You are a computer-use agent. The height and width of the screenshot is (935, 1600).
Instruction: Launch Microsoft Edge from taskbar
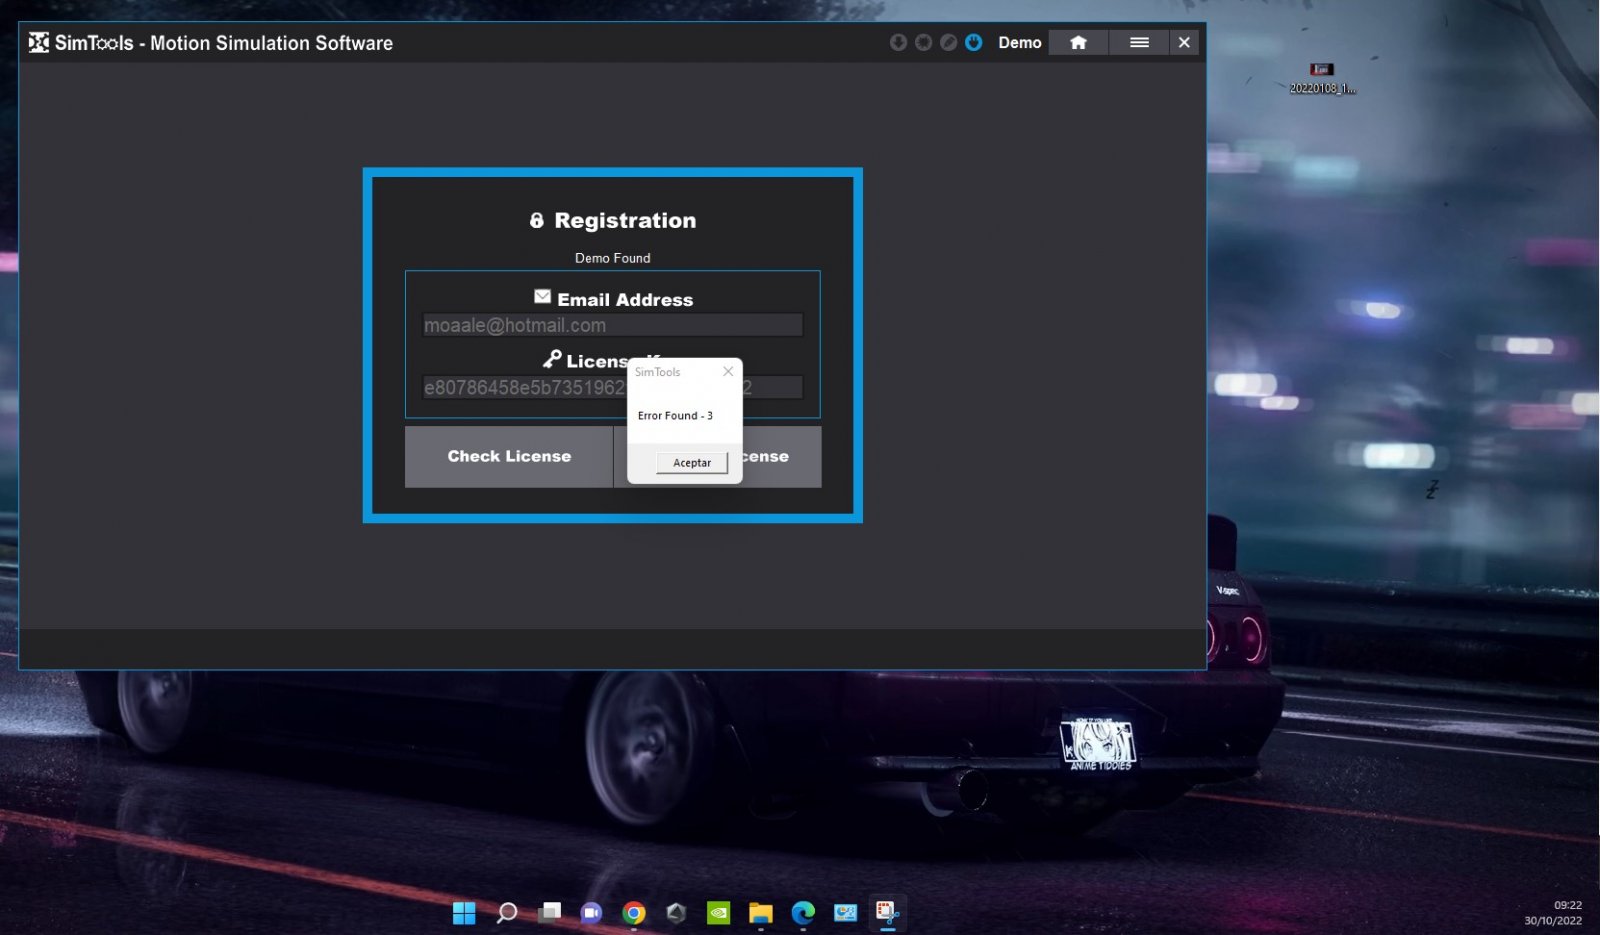point(803,912)
